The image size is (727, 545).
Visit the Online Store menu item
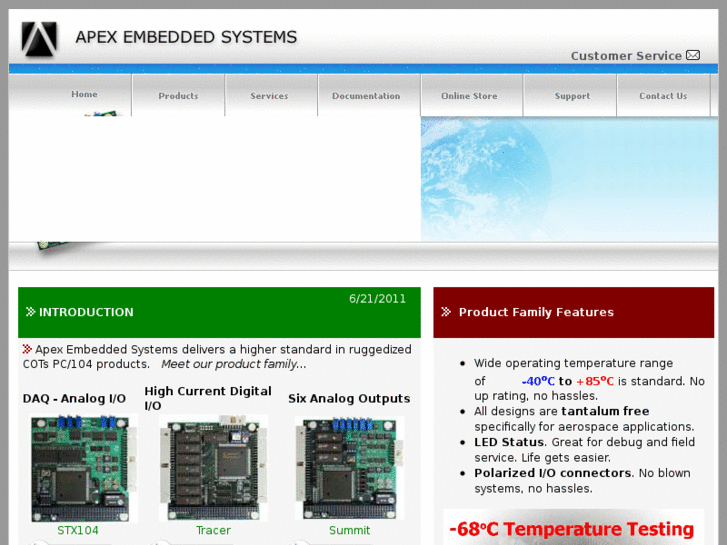pos(469,96)
